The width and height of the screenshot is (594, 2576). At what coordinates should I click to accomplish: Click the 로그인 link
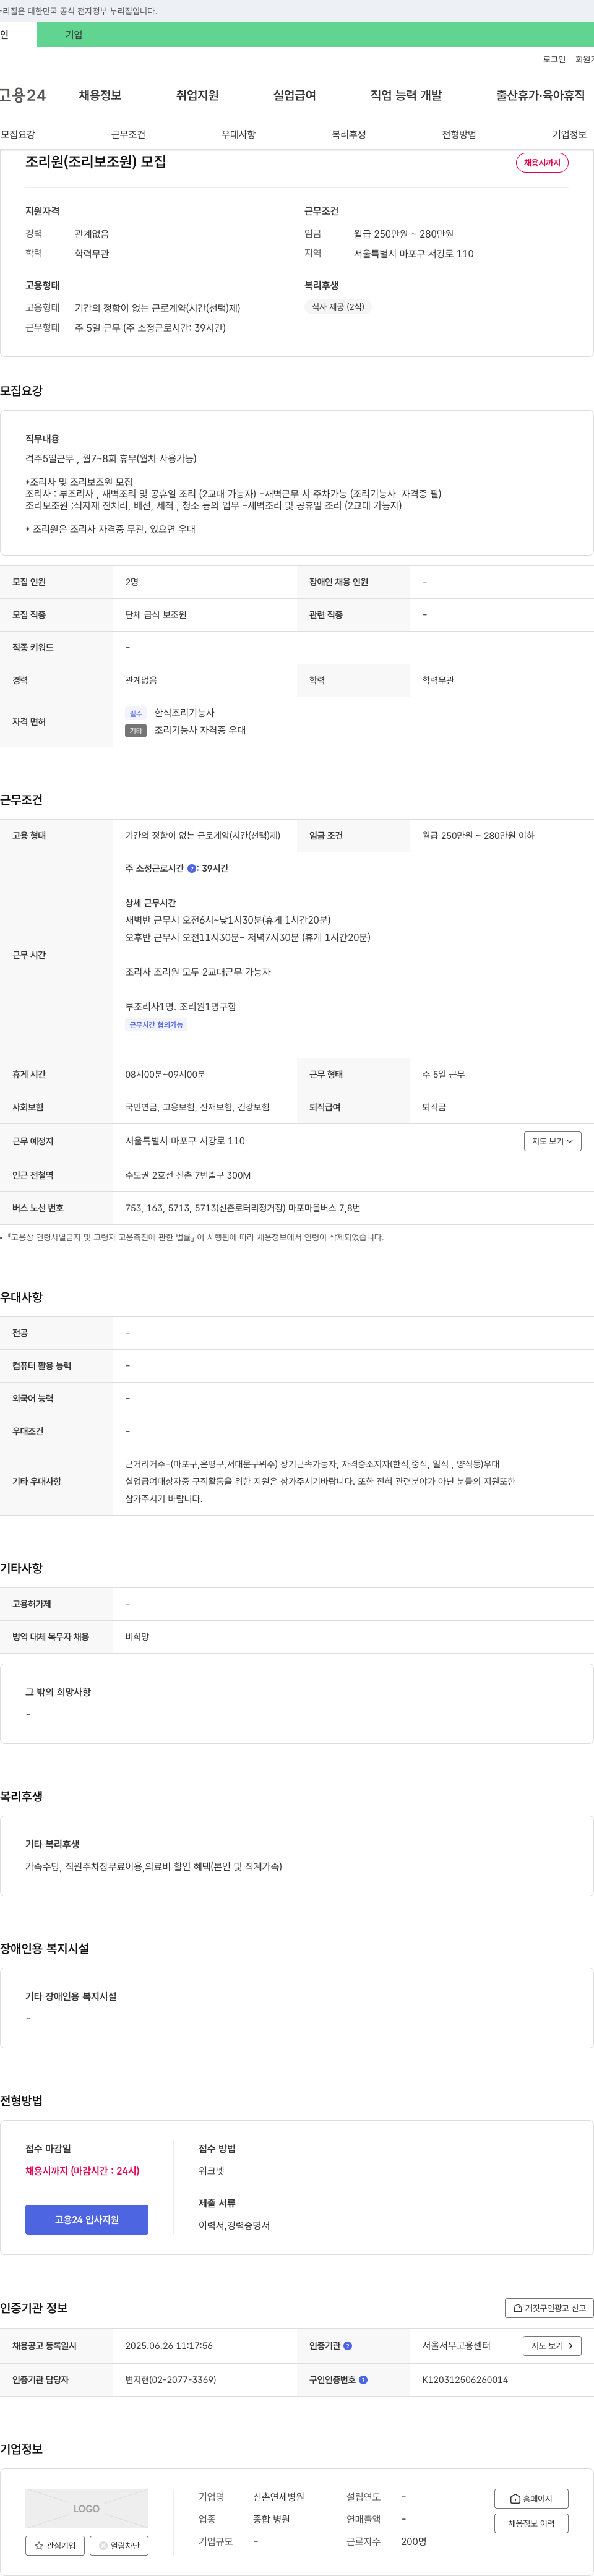coord(554,59)
